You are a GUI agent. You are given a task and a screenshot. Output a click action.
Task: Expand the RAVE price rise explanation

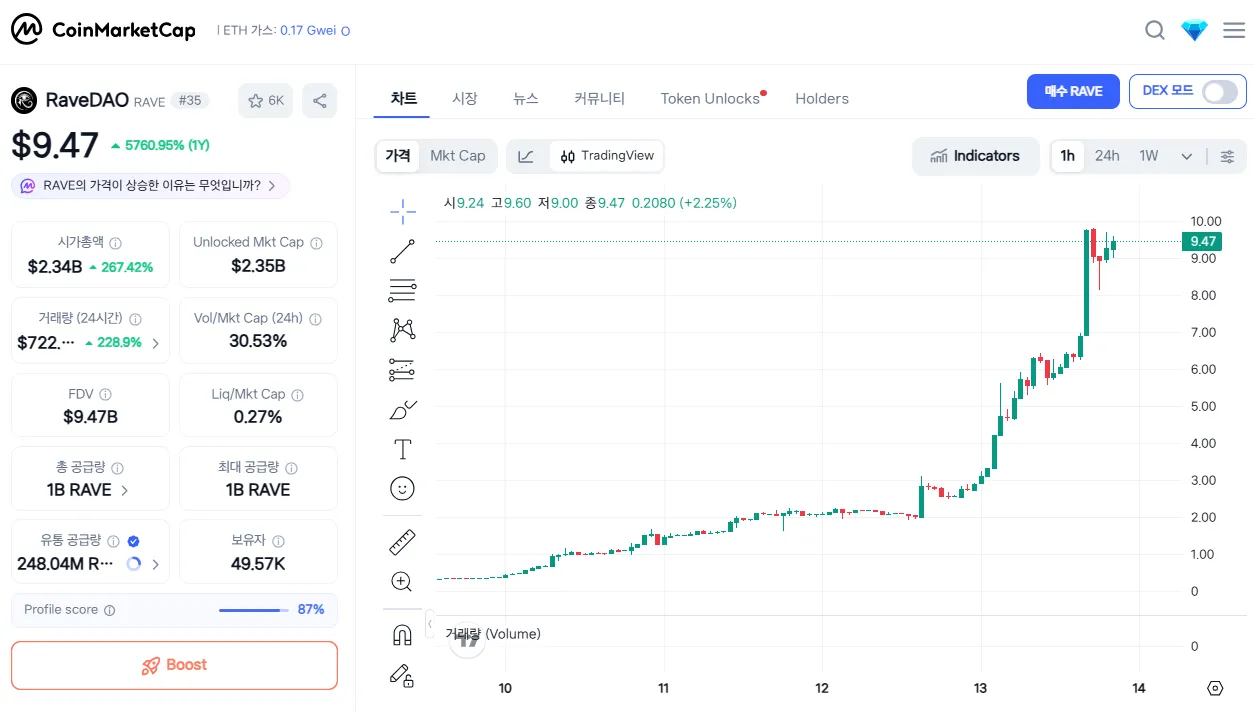[151, 185]
